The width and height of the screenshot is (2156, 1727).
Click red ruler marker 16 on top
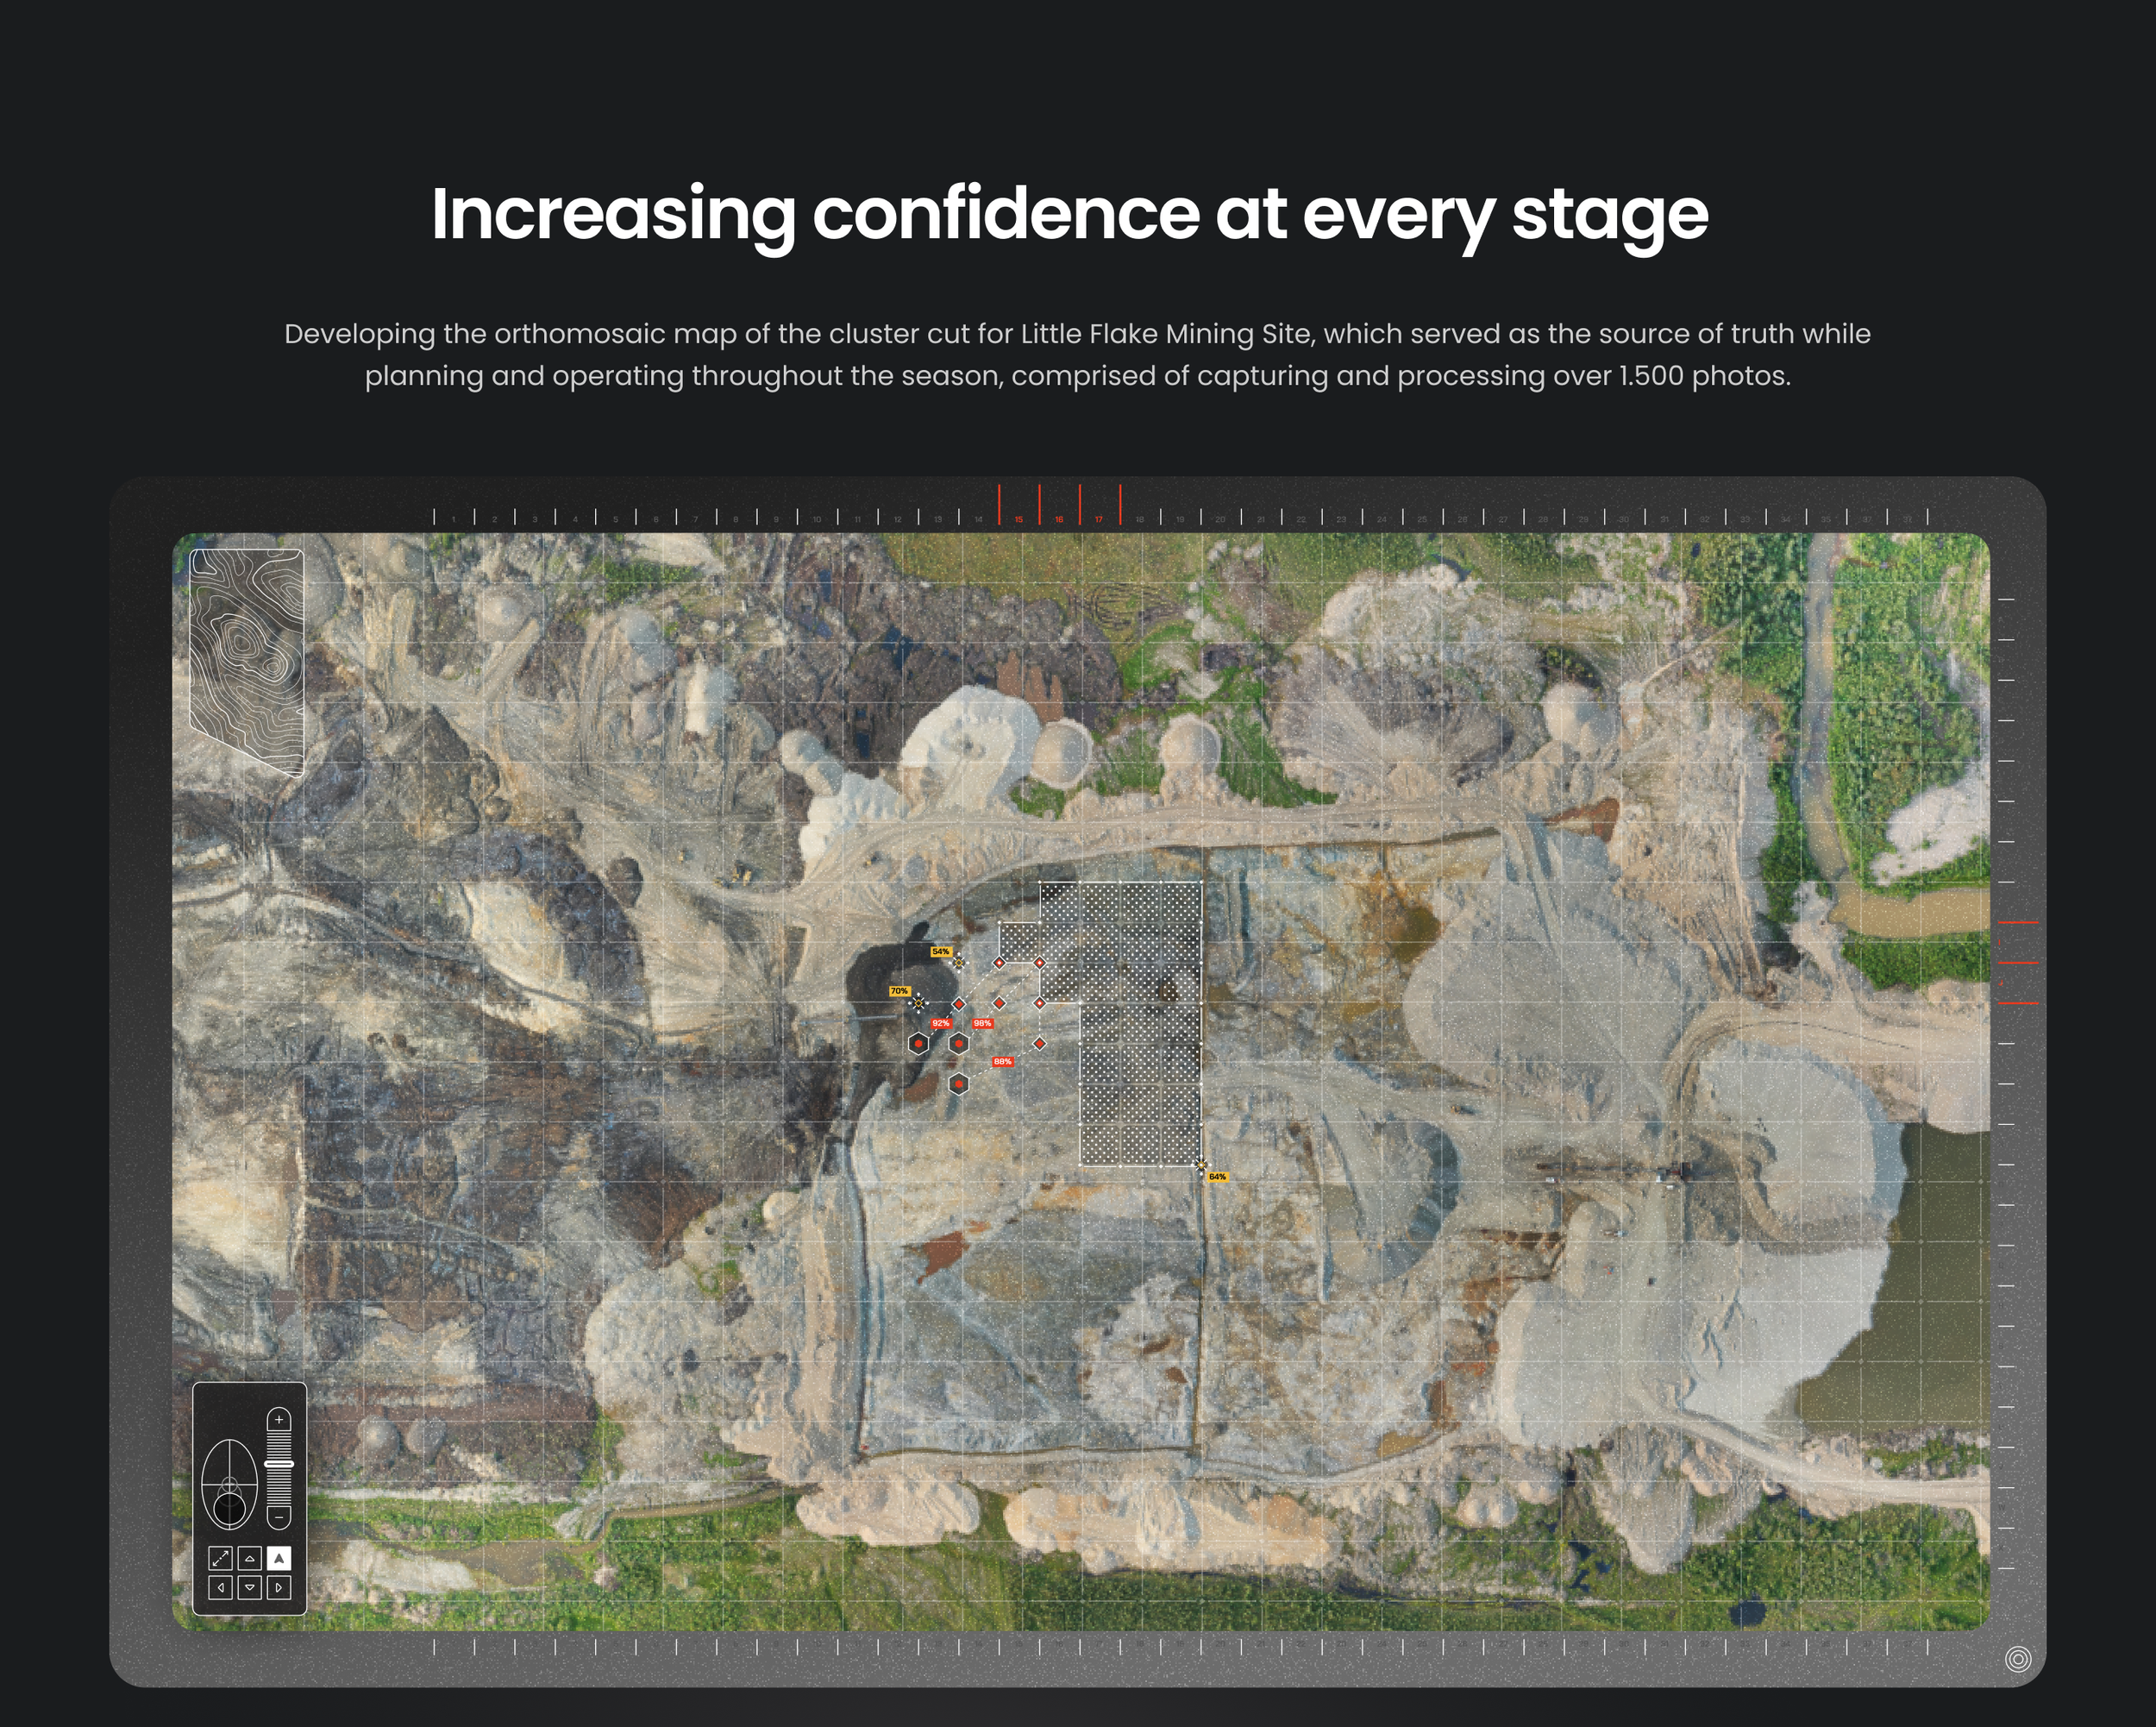[x=1059, y=519]
